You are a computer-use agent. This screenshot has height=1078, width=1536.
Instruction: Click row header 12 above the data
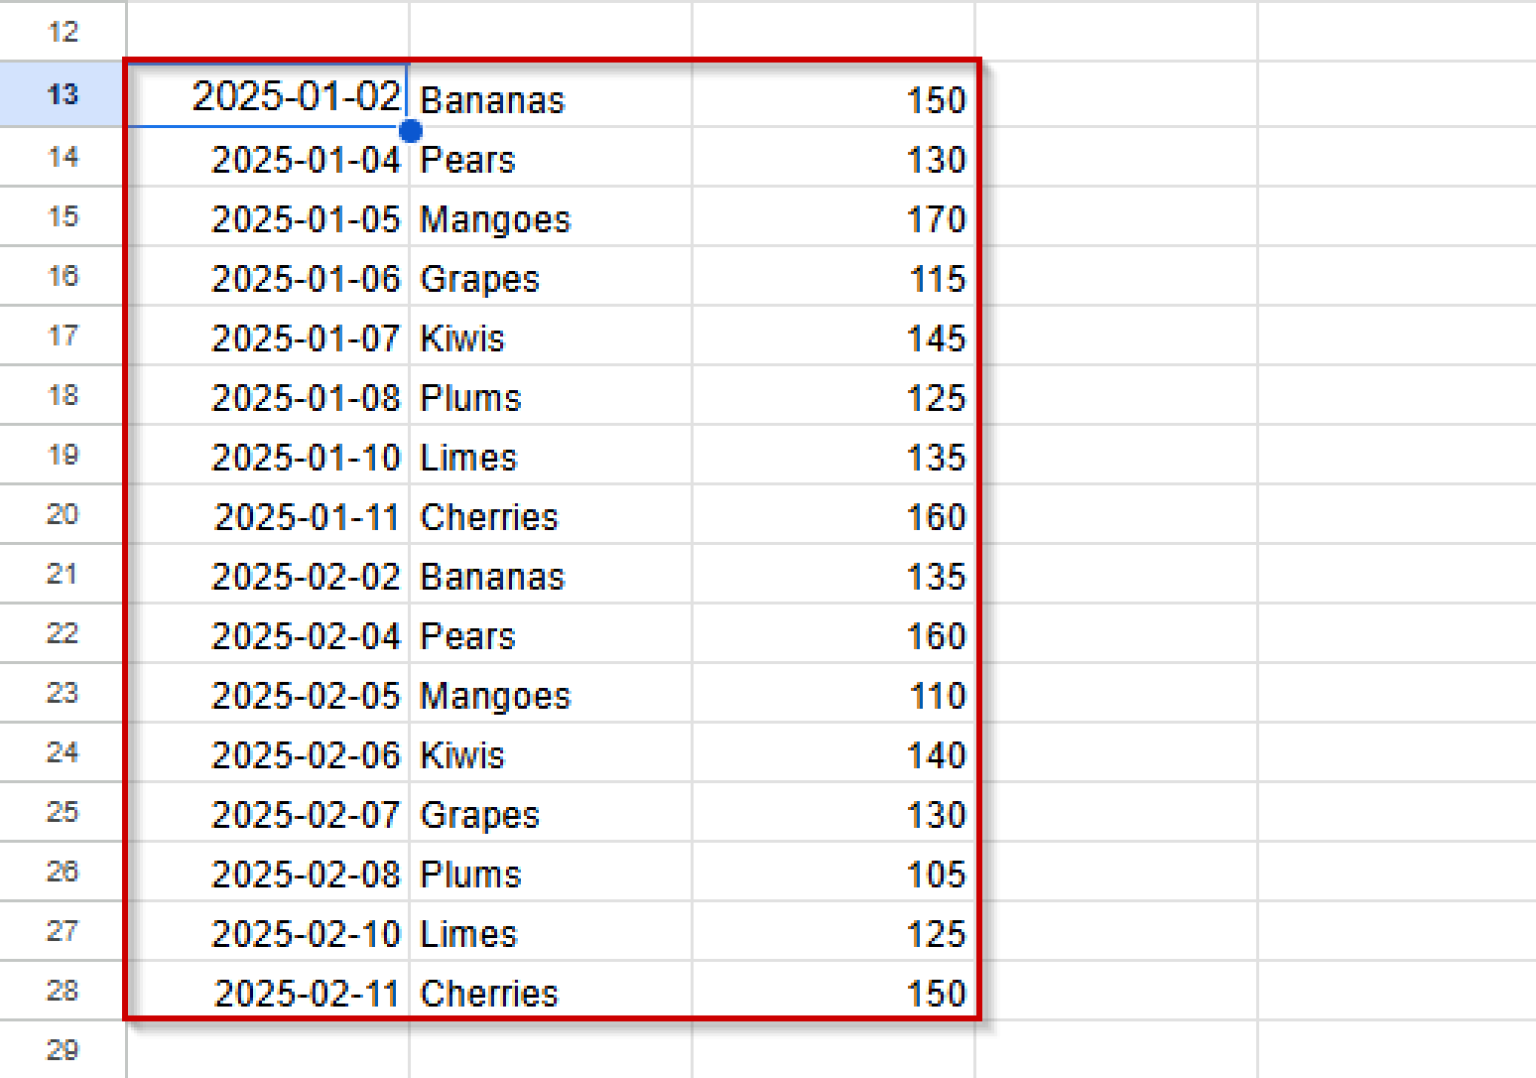click(x=62, y=32)
